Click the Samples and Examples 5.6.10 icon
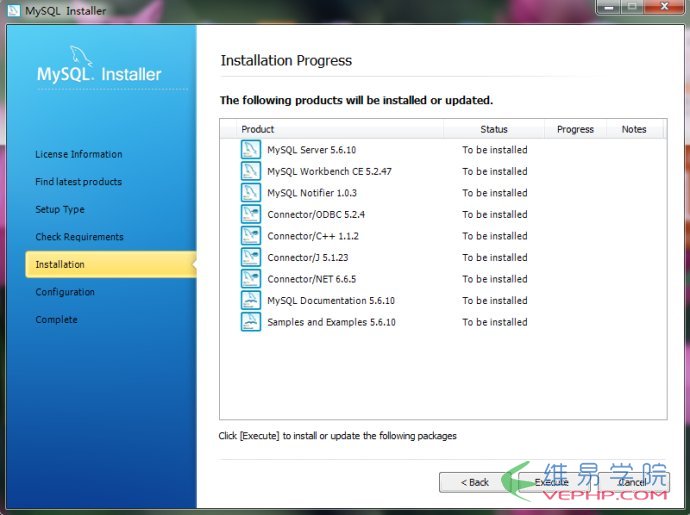 coord(251,322)
